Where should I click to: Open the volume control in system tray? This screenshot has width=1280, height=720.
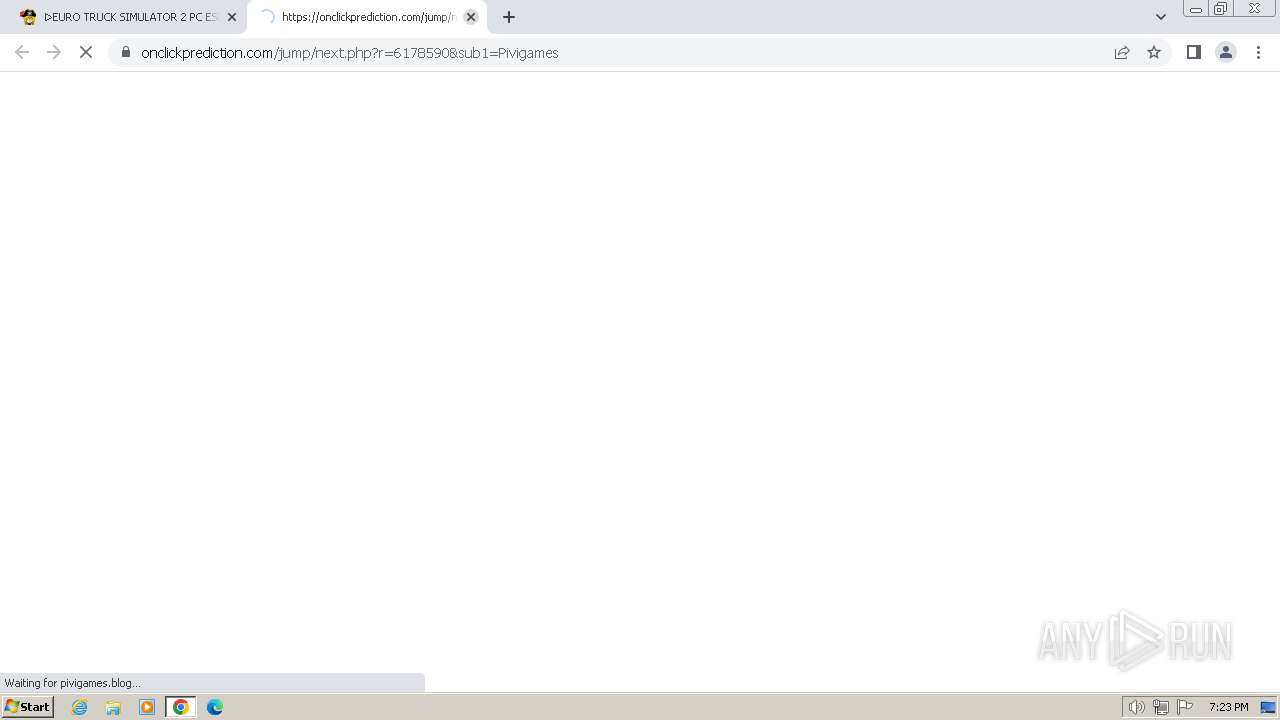point(1137,707)
